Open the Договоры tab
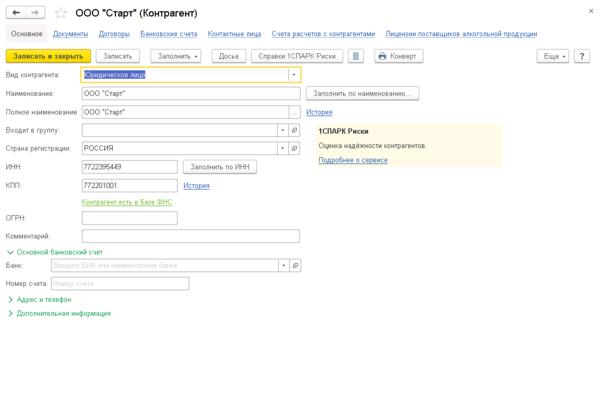This screenshot has width=600, height=393. click(x=114, y=34)
